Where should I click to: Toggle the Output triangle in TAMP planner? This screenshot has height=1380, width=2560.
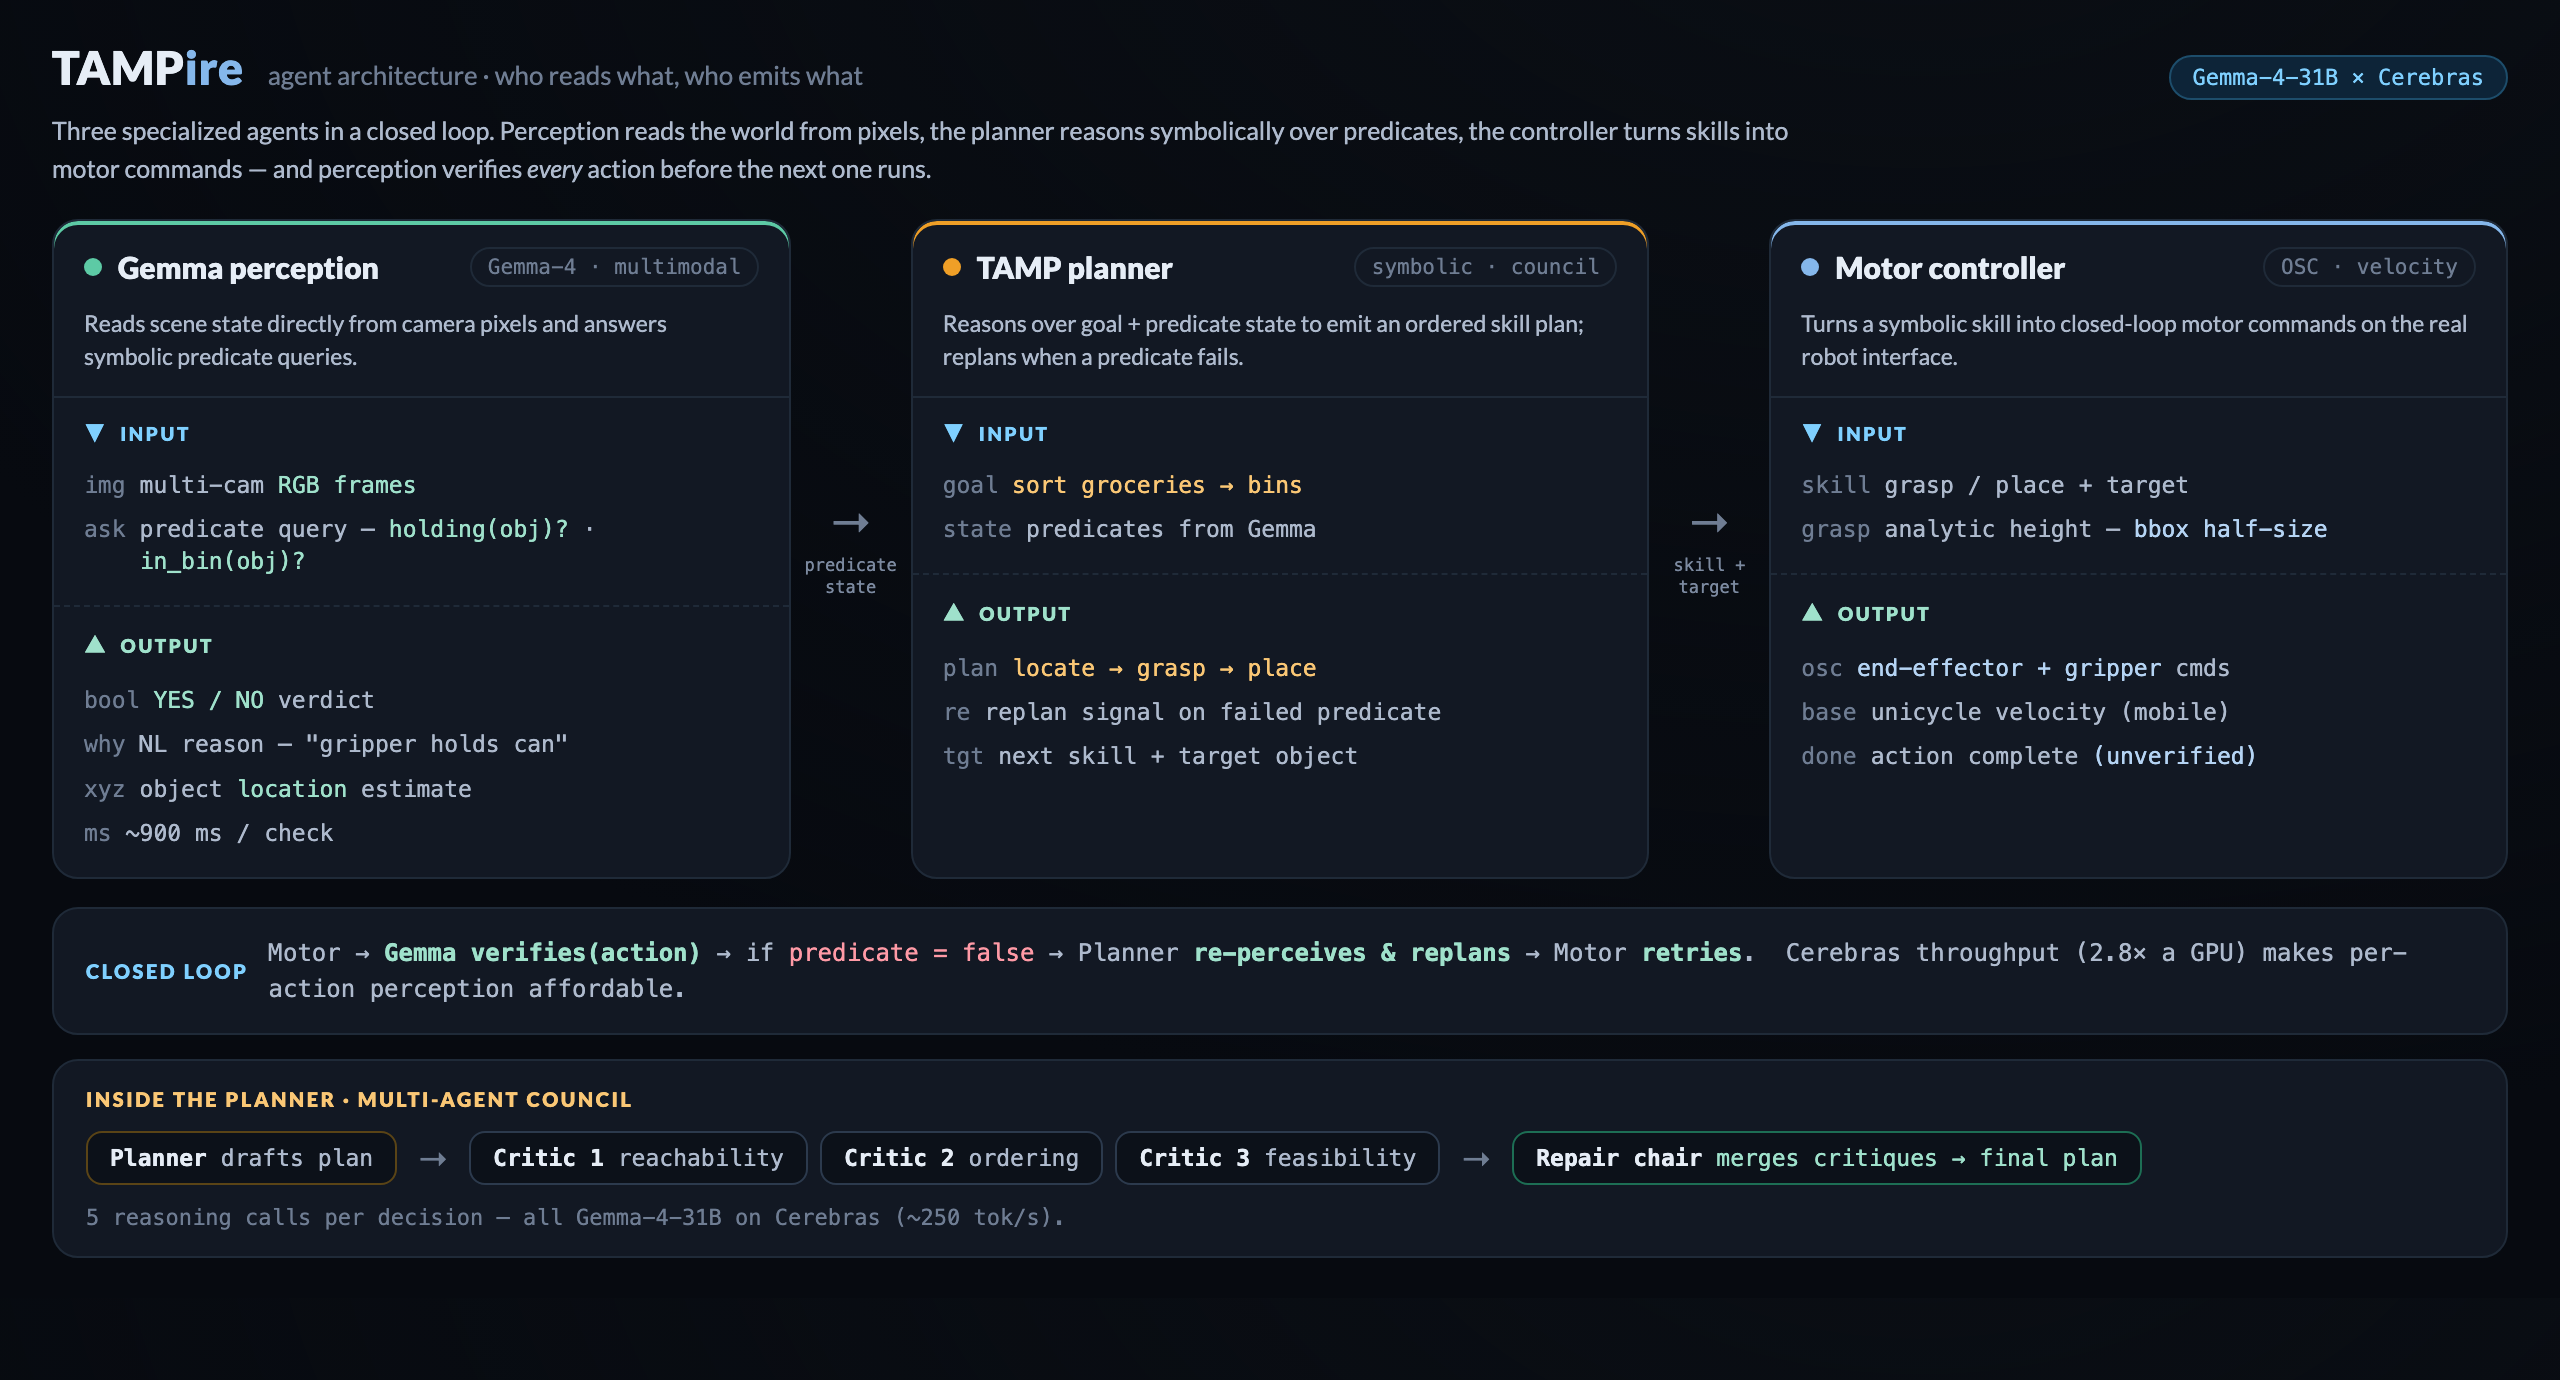[954, 613]
